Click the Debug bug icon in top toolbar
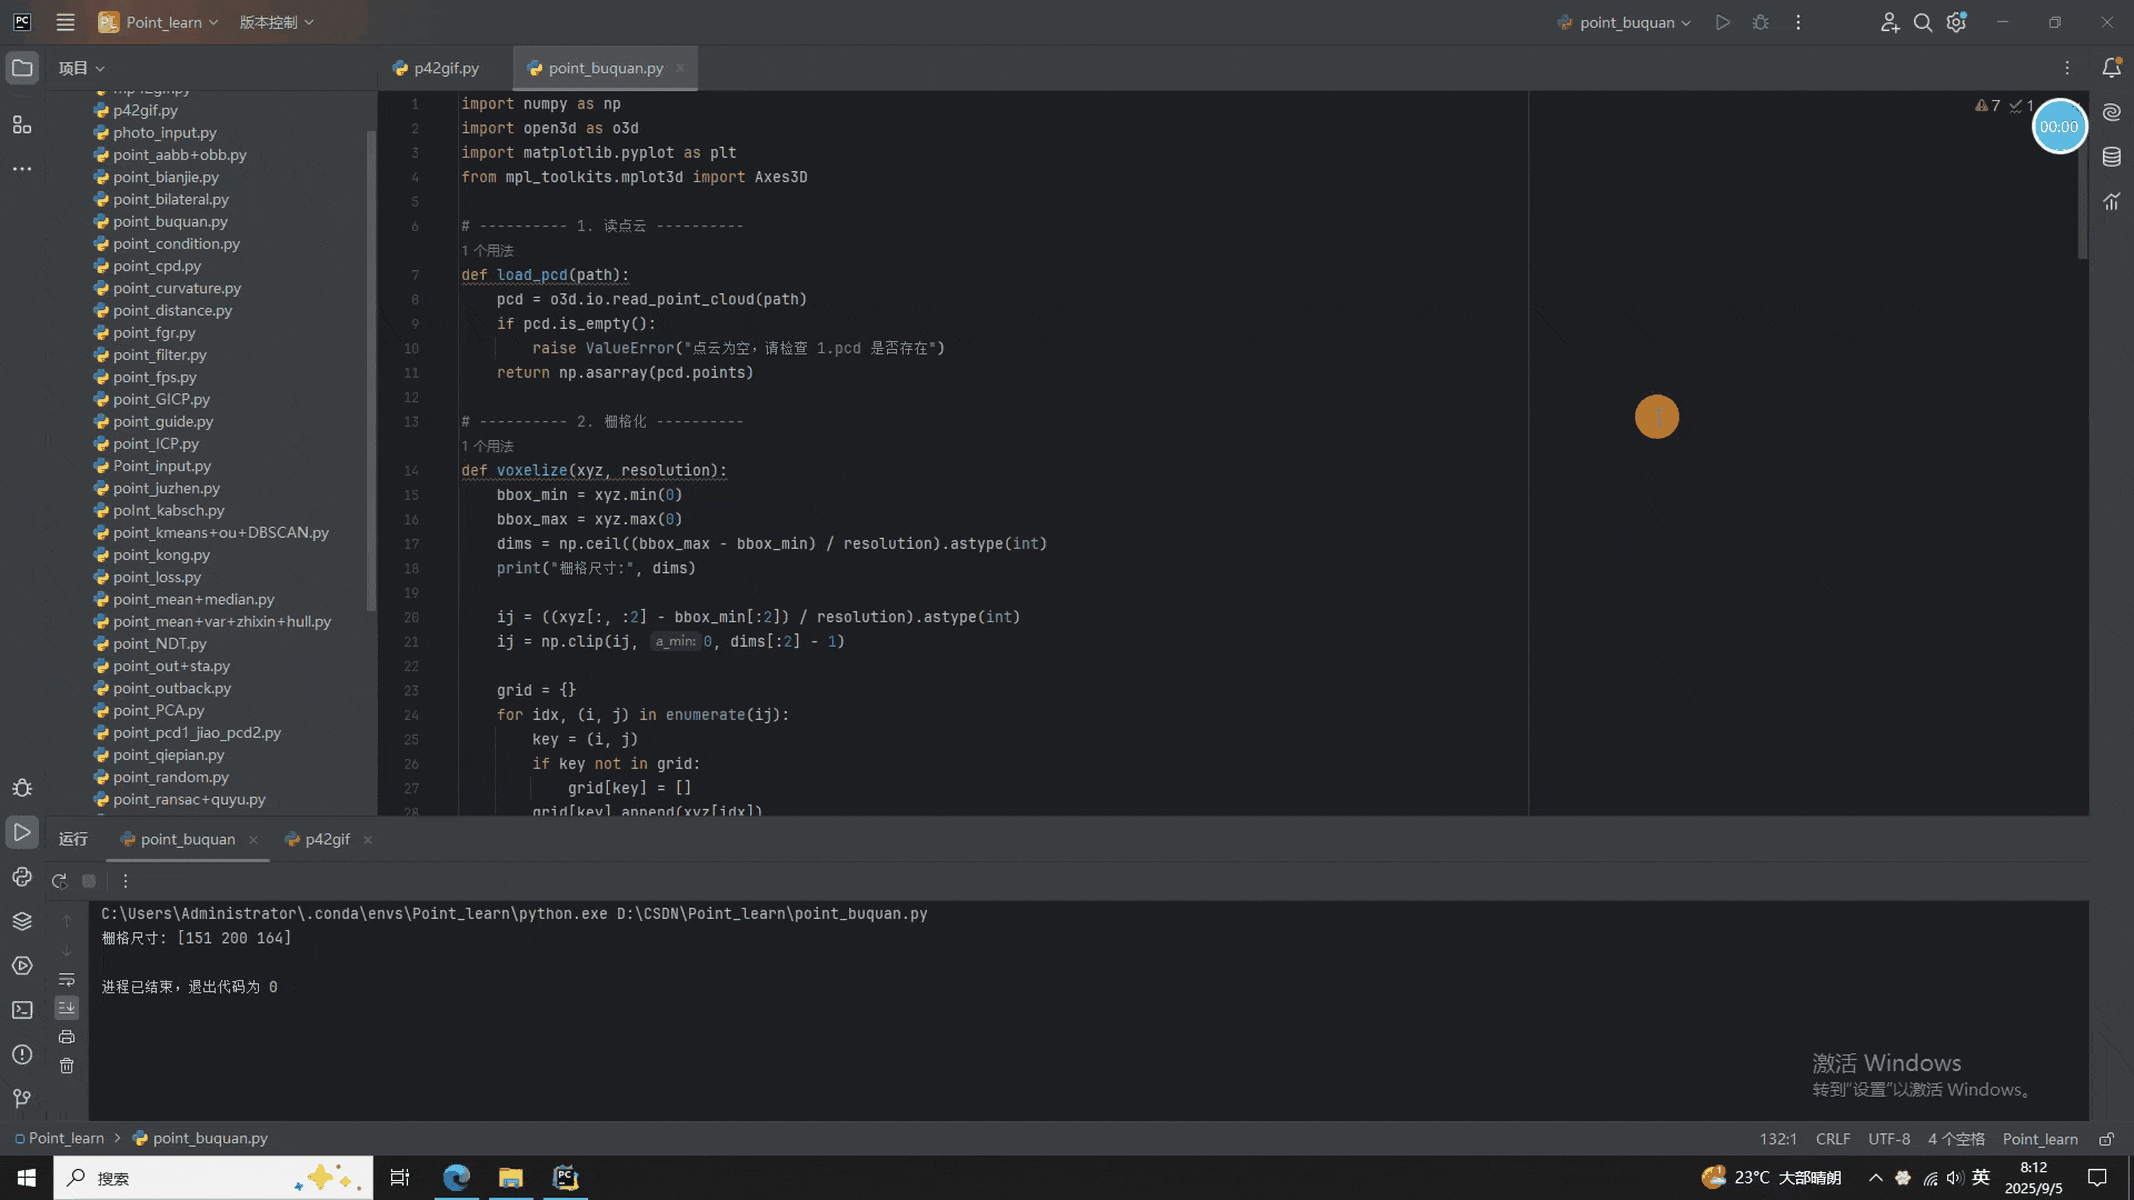 pyautogui.click(x=1760, y=22)
